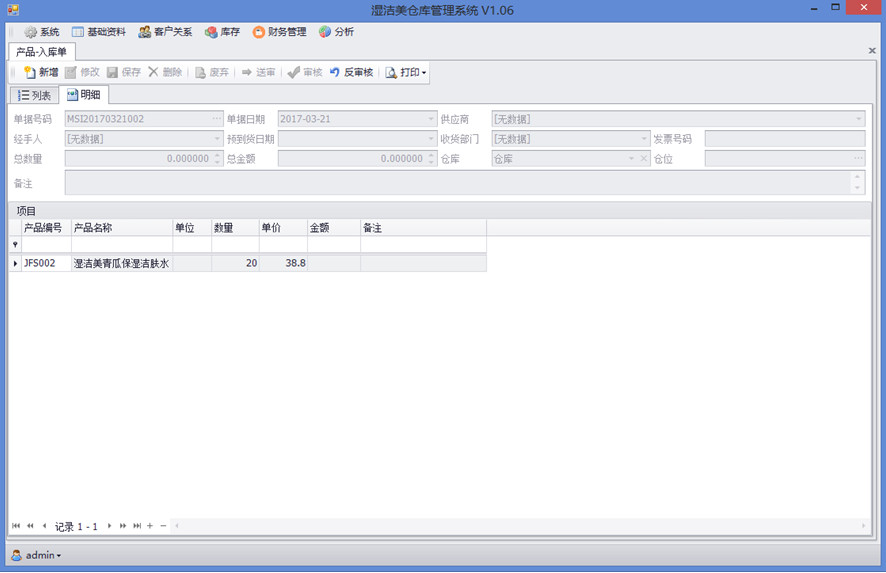Go to the next record in navigator
This screenshot has width=886, height=573.
tap(109, 526)
